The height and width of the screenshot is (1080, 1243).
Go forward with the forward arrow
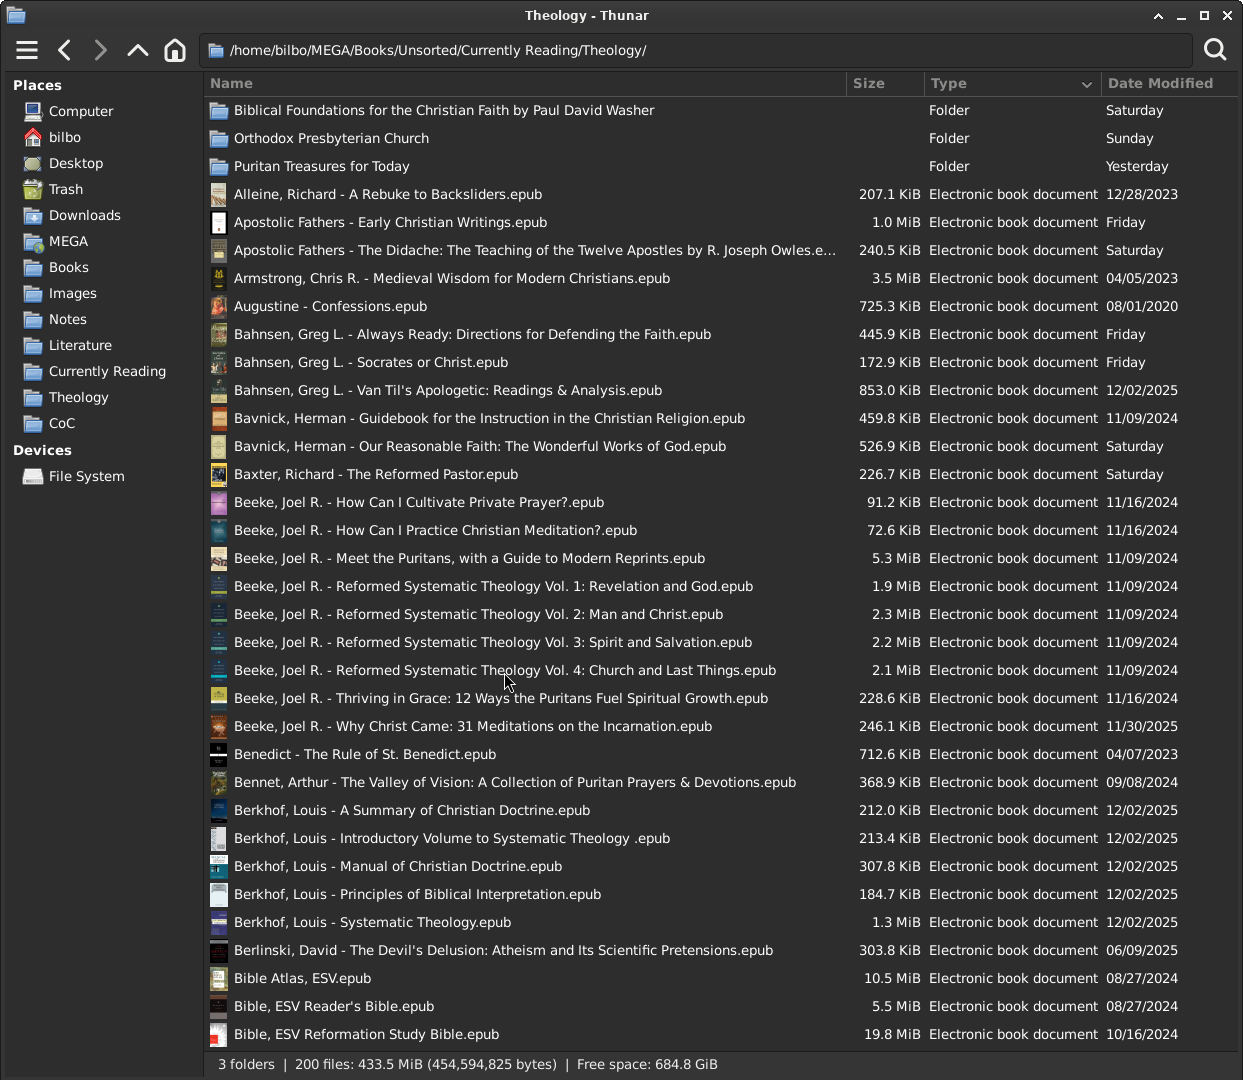[101, 50]
